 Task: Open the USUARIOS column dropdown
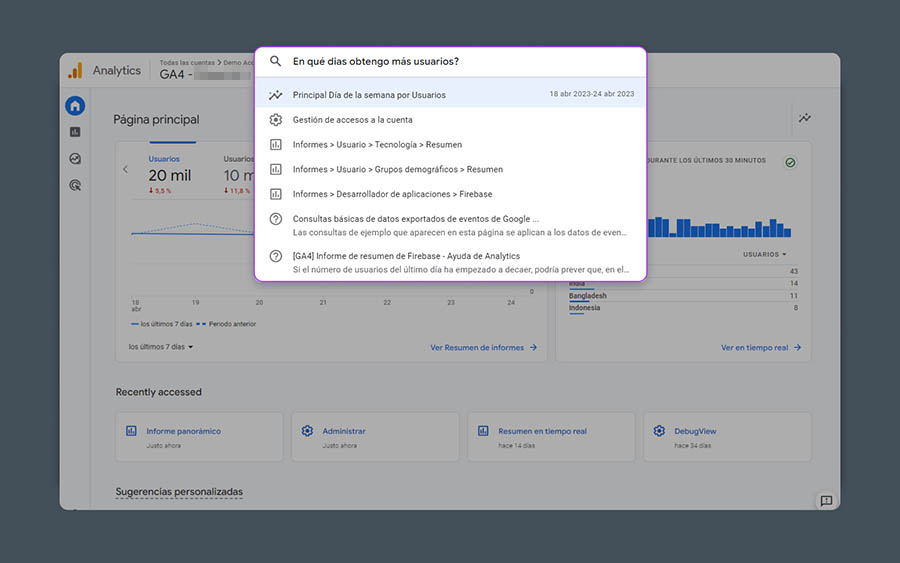(x=765, y=255)
